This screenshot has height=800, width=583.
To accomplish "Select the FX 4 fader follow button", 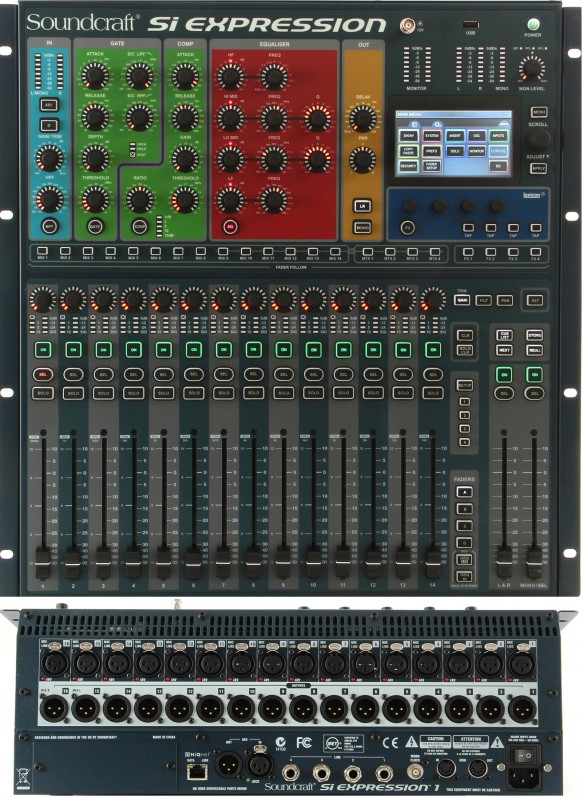I will 536,252.
